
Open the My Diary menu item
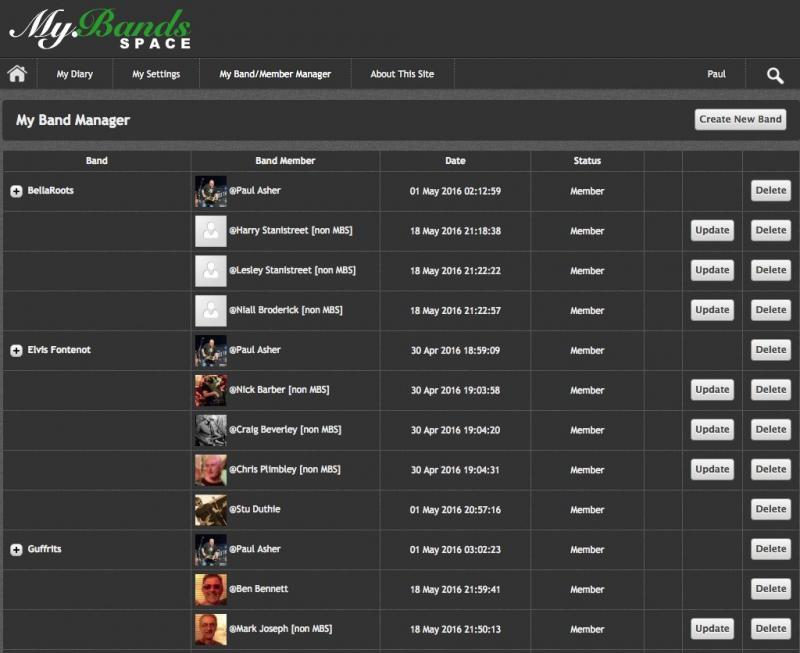(75, 74)
